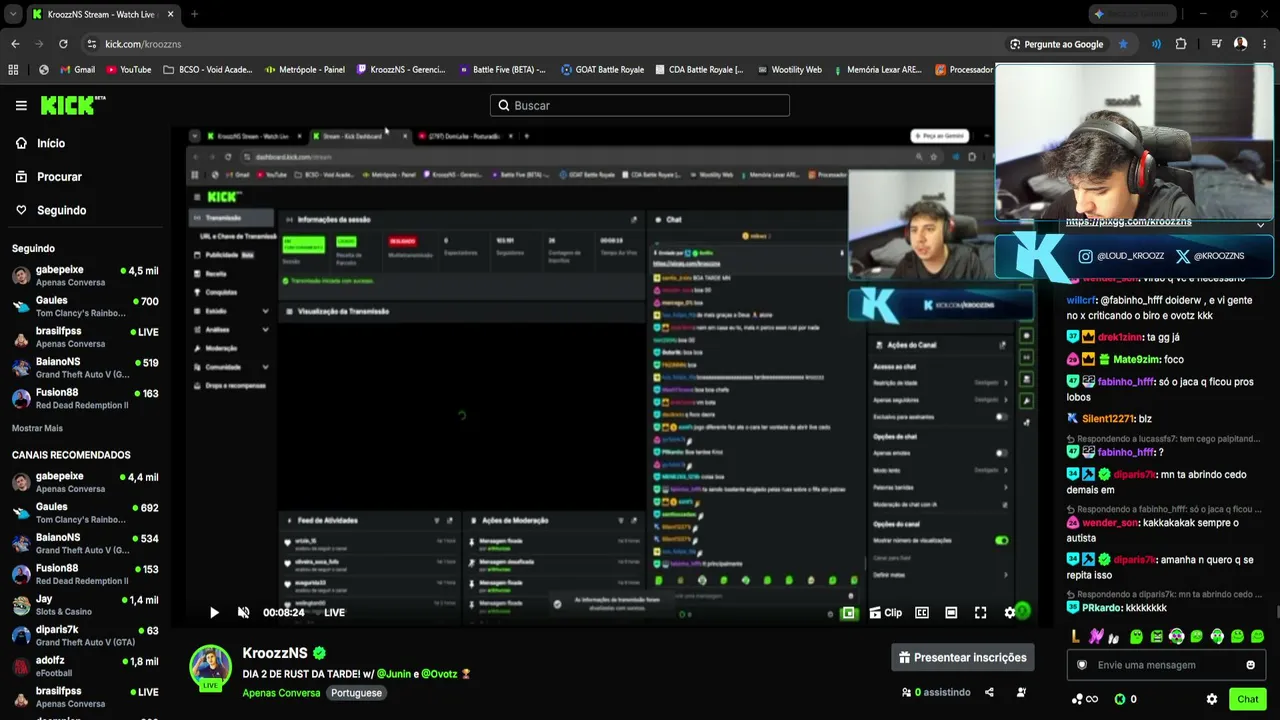Image resolution: width=1280 pixels, height=720 pixels.
Task: Click the Kick coin balance icon
Action: 1120,699
